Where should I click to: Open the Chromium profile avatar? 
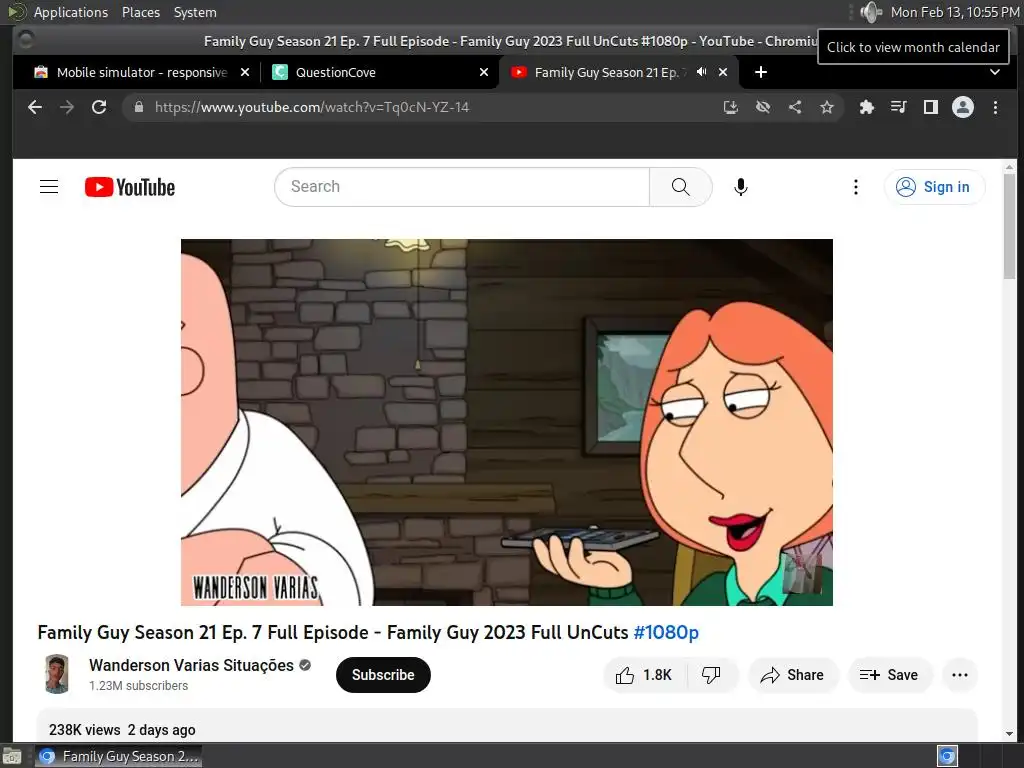pyautogui.click(x=963, y=107)
